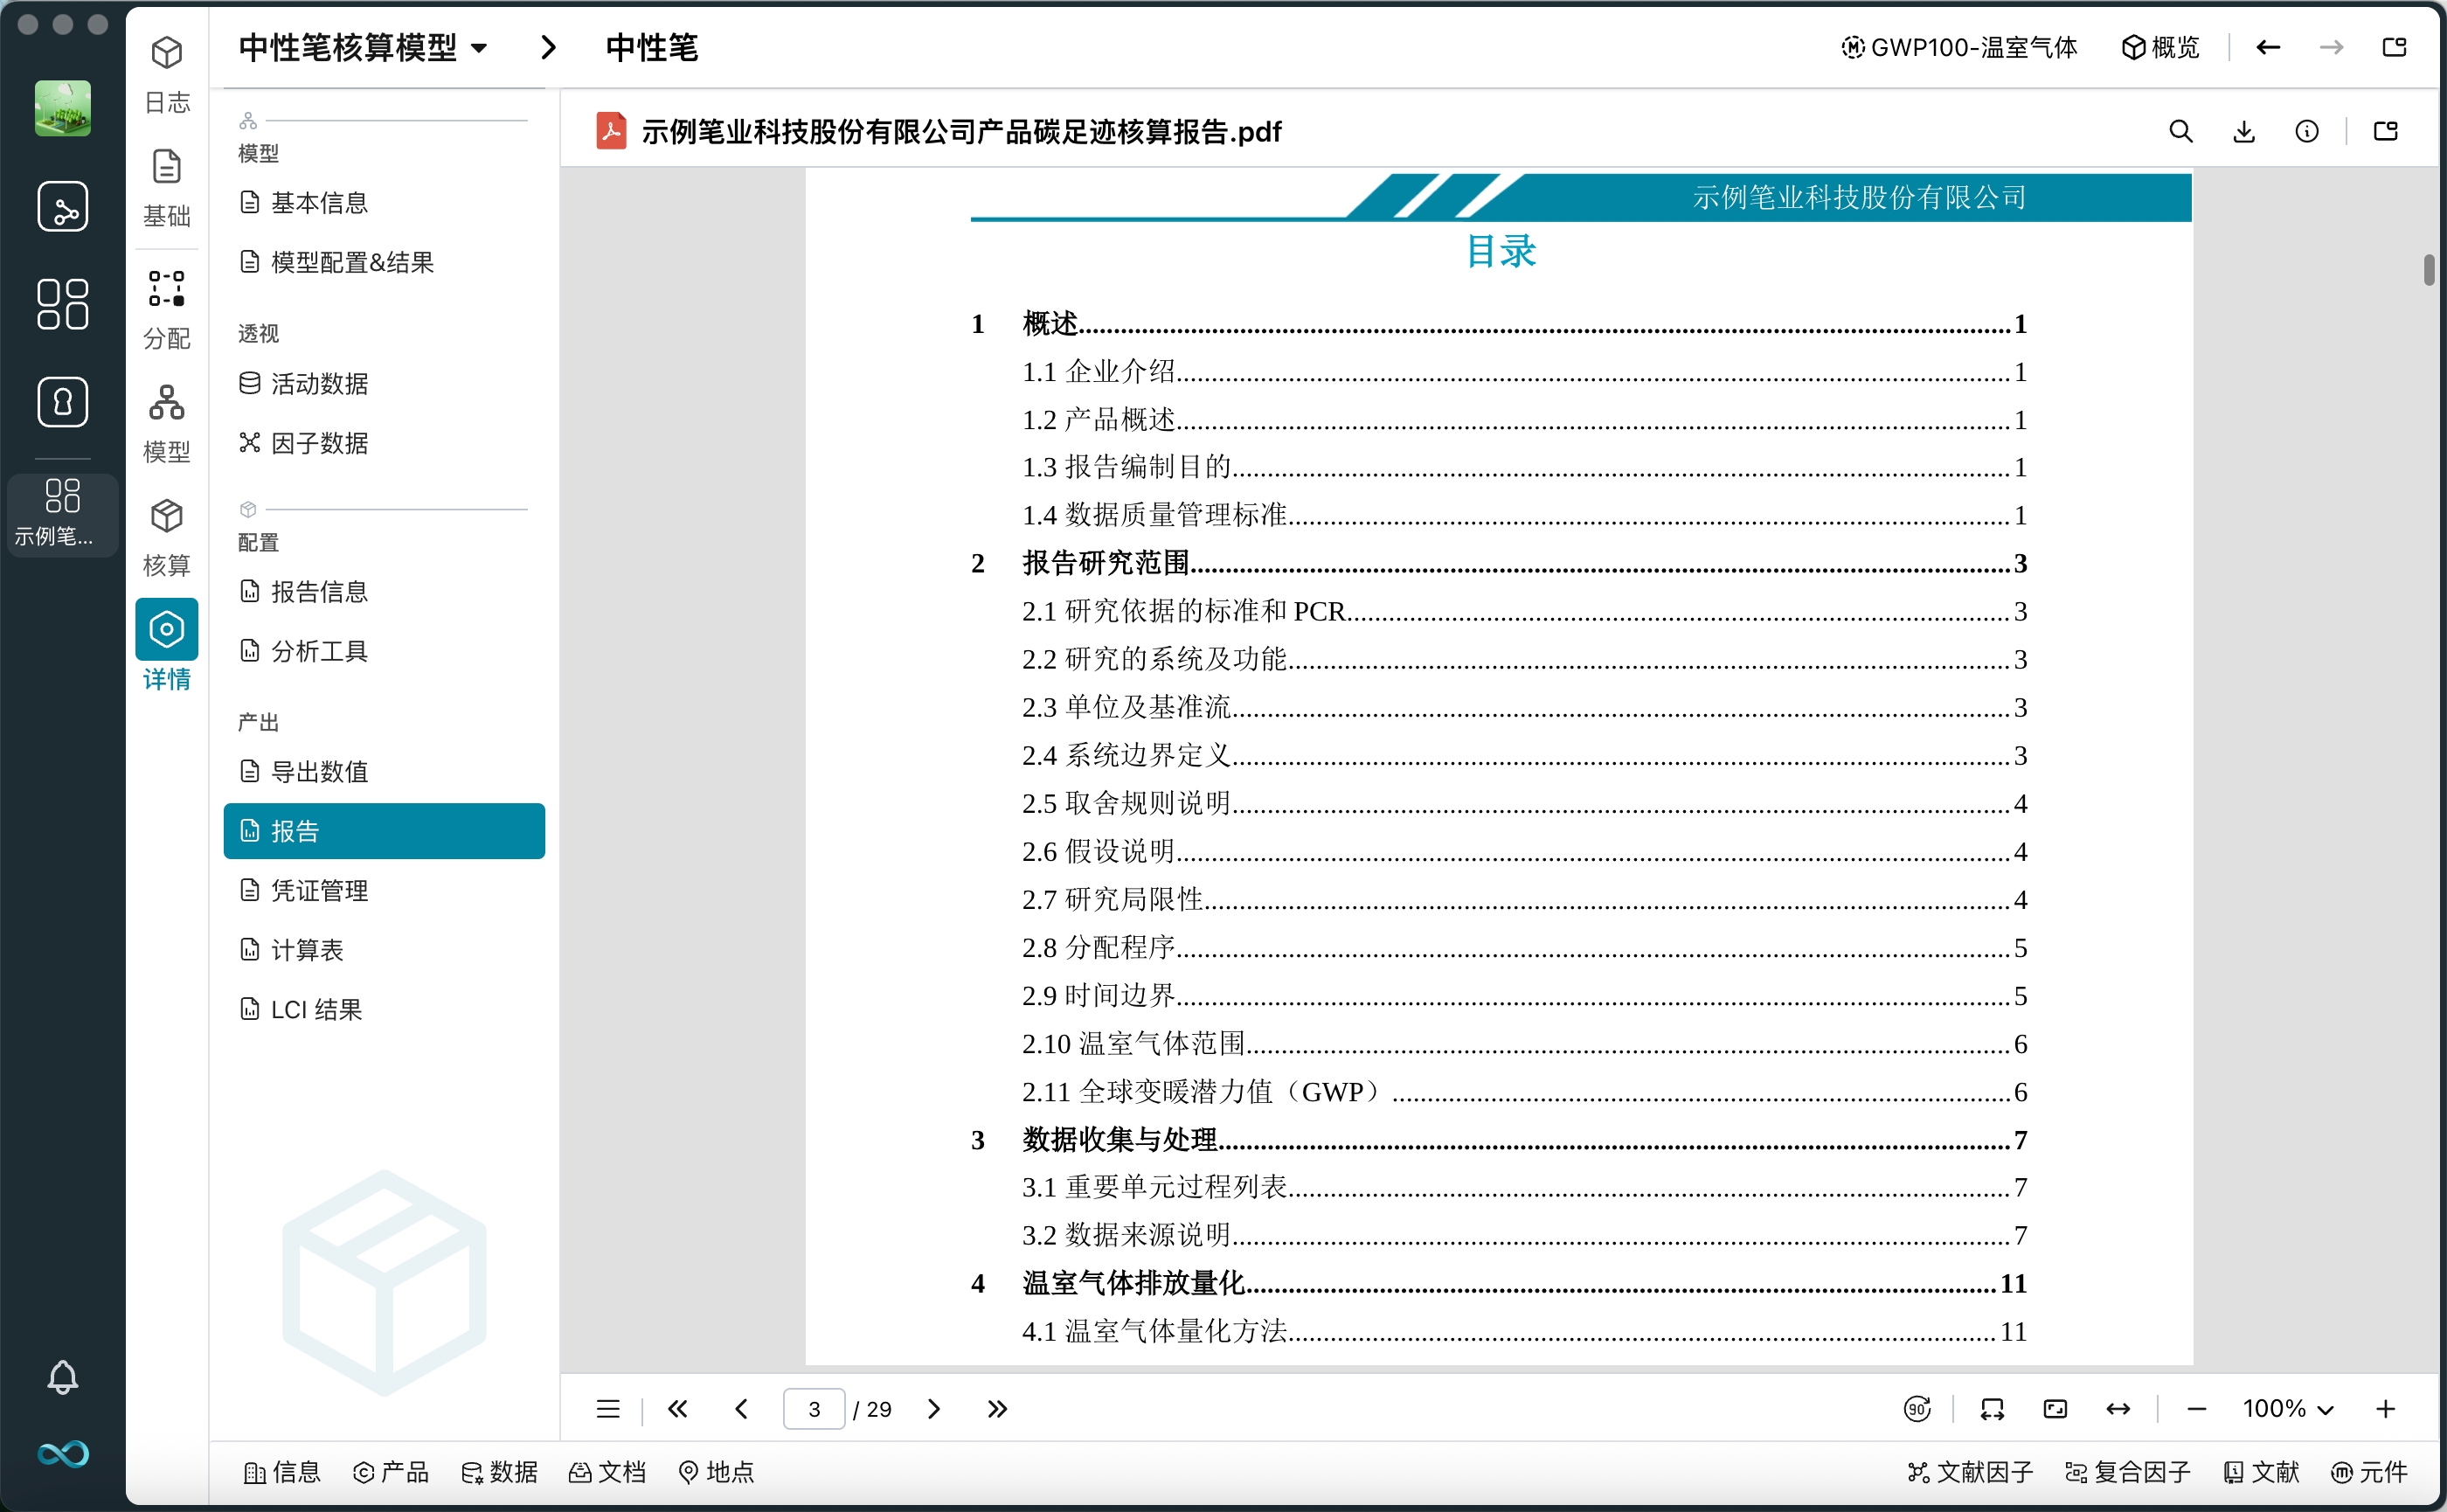Search within the PDF document
2447x1512 pixels.
[2181, 131]
